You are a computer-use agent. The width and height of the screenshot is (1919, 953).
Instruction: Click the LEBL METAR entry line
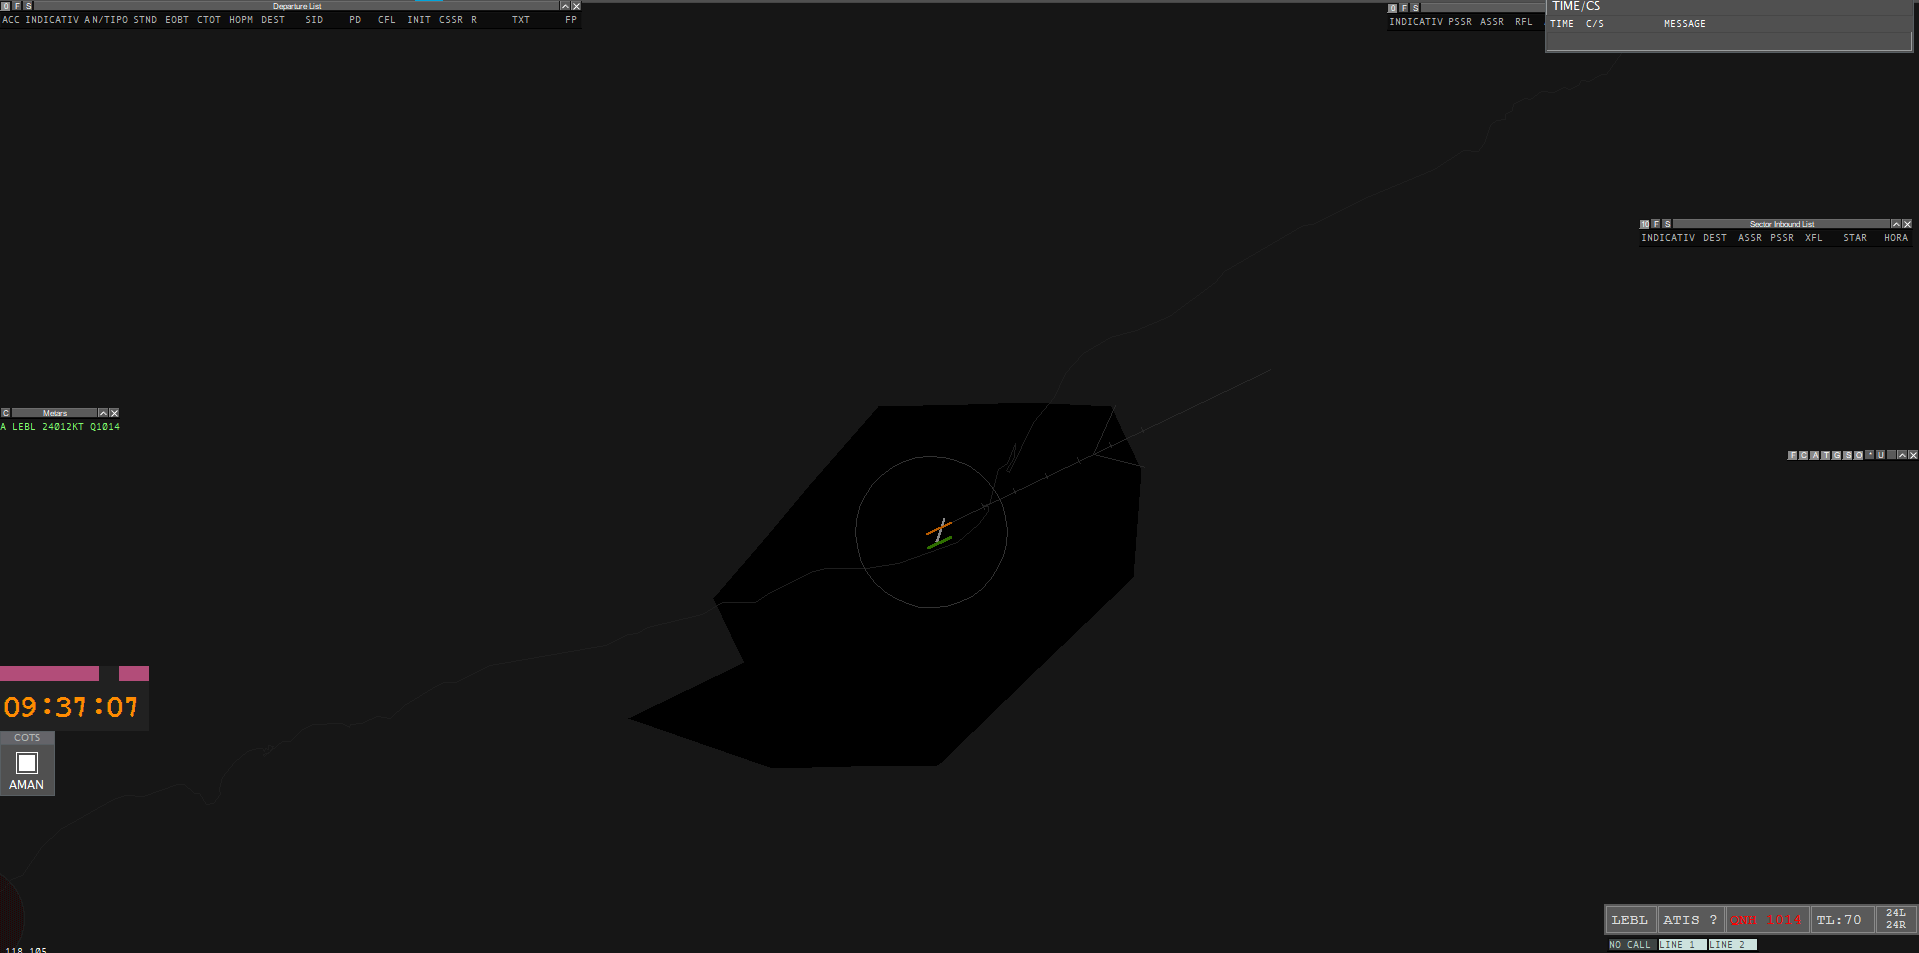62,427
